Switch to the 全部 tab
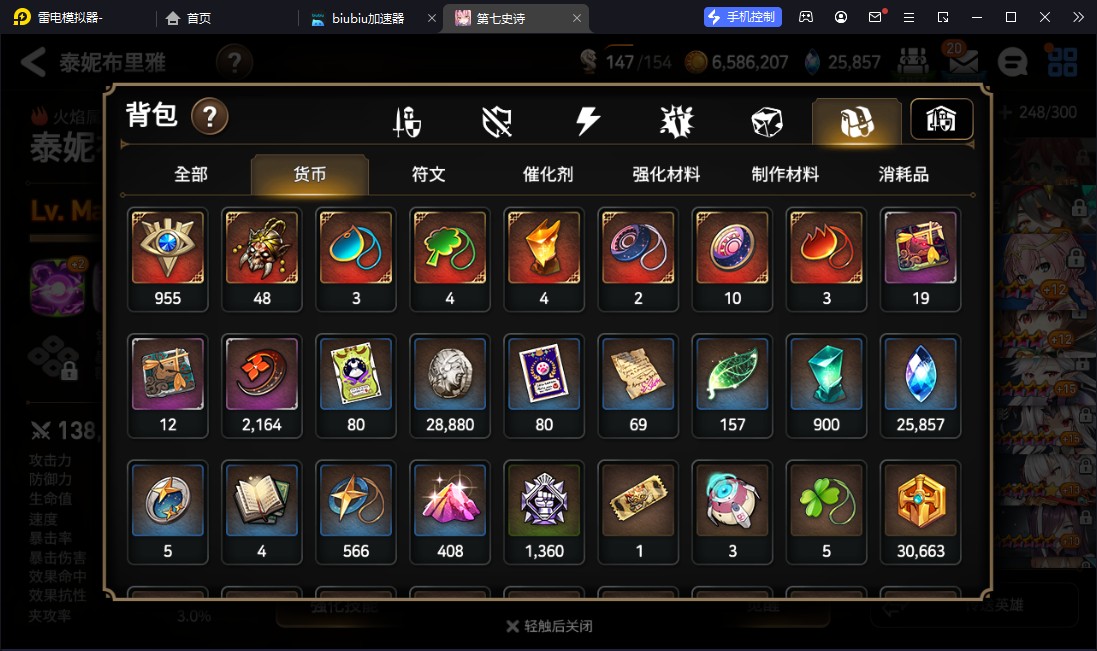The height and width of the screenshot is (651, 1097). pyautogui.click(x=190, y=174)
